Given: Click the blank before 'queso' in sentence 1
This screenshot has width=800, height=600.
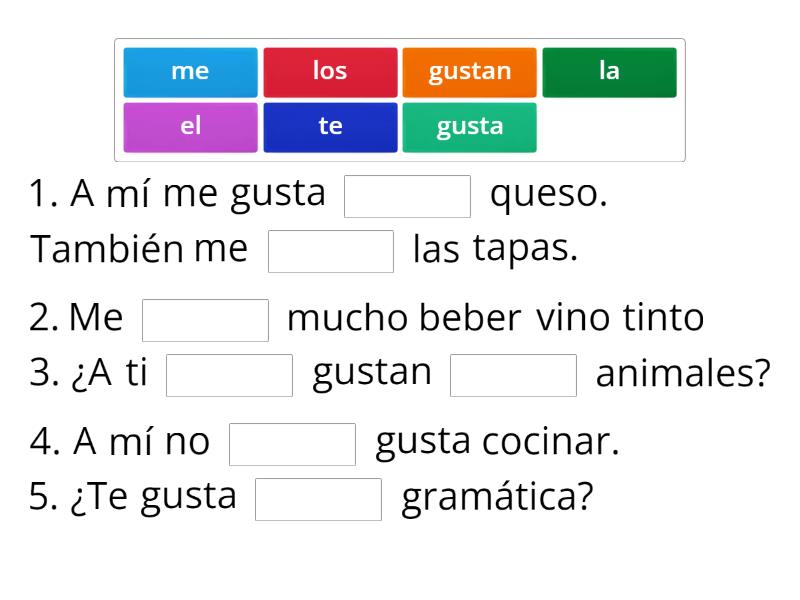Looking at the screenshot, I should point(408,196).
